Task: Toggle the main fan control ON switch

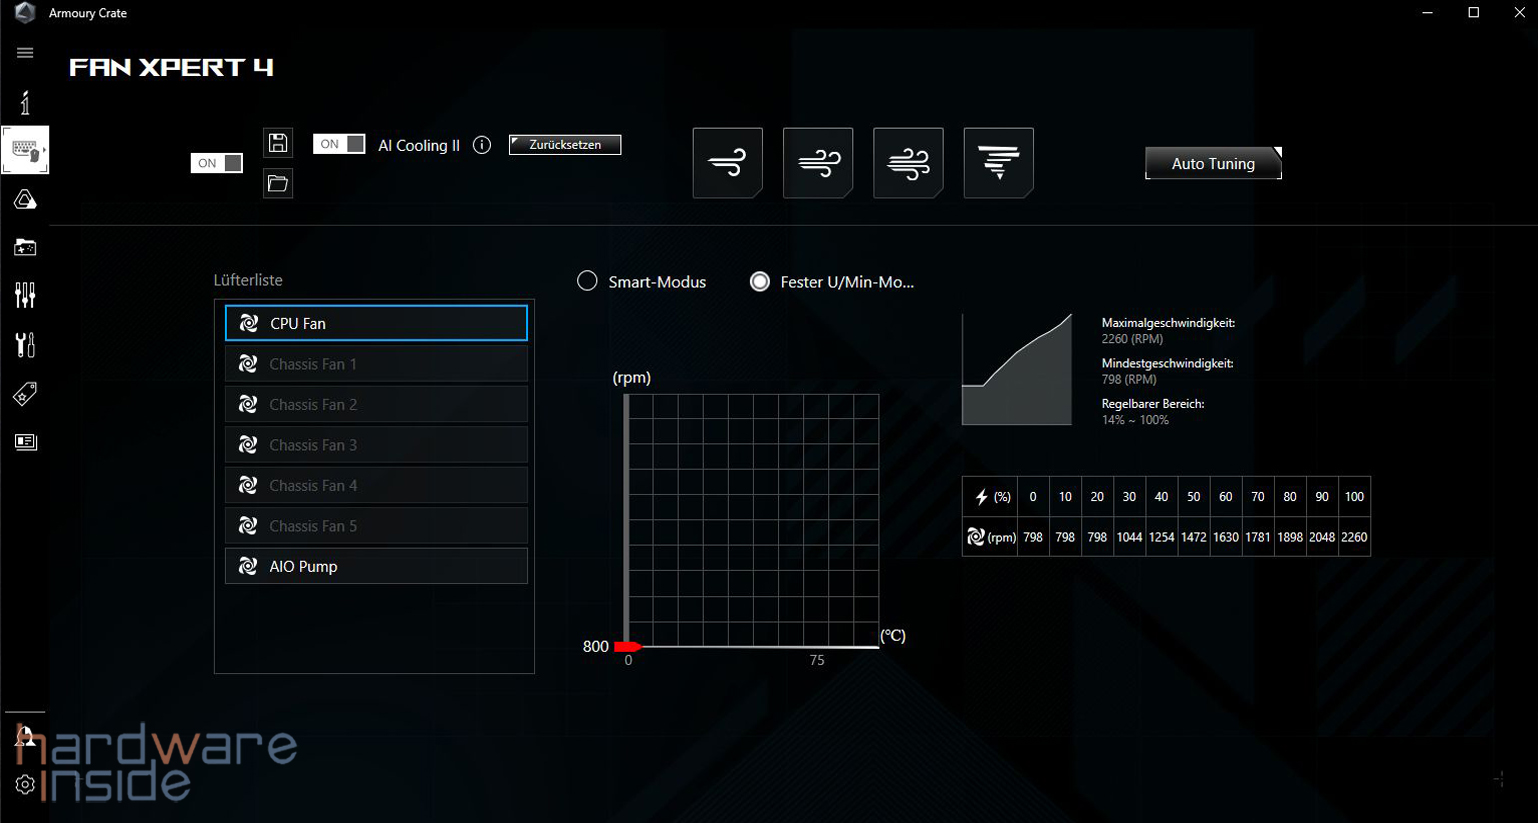Action: [x=217, y=163]
